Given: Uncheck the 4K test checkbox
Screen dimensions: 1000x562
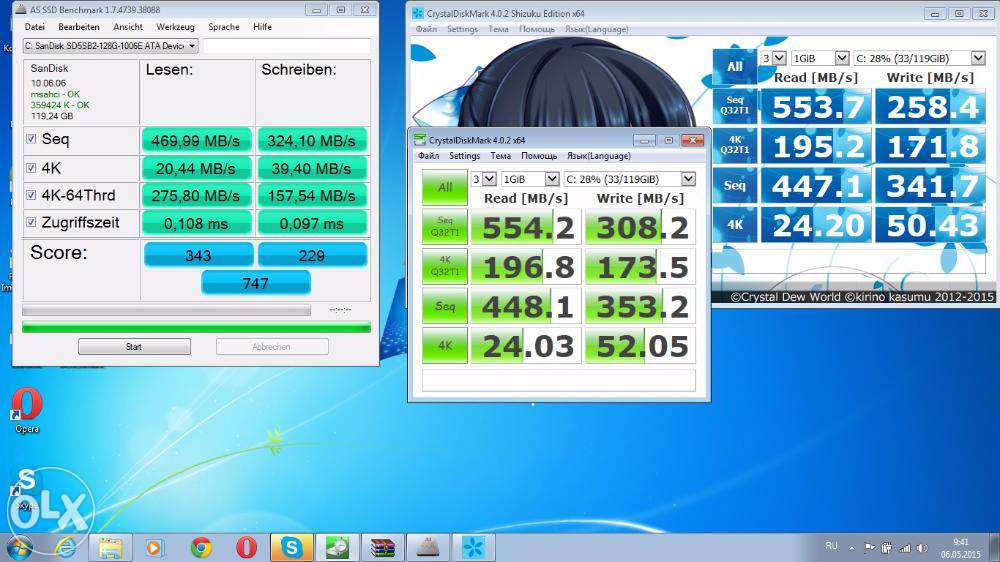Looking at the screenshot, I should pos(31,168).
